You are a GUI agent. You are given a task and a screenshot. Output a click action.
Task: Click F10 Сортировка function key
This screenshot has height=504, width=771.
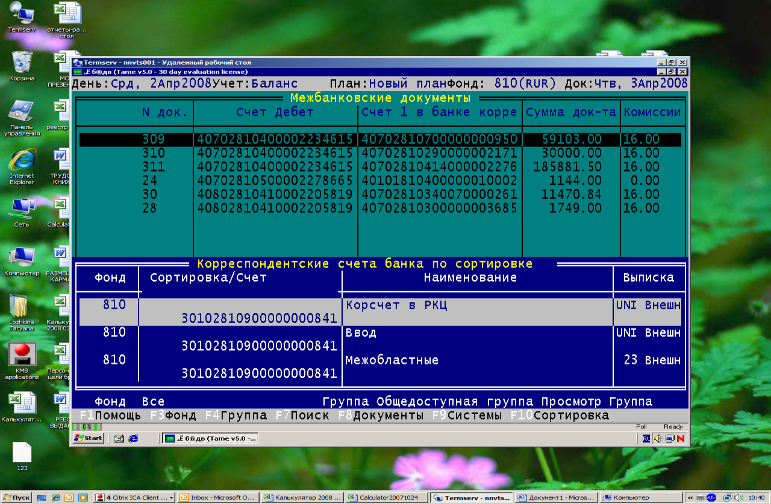click(560, 415)
